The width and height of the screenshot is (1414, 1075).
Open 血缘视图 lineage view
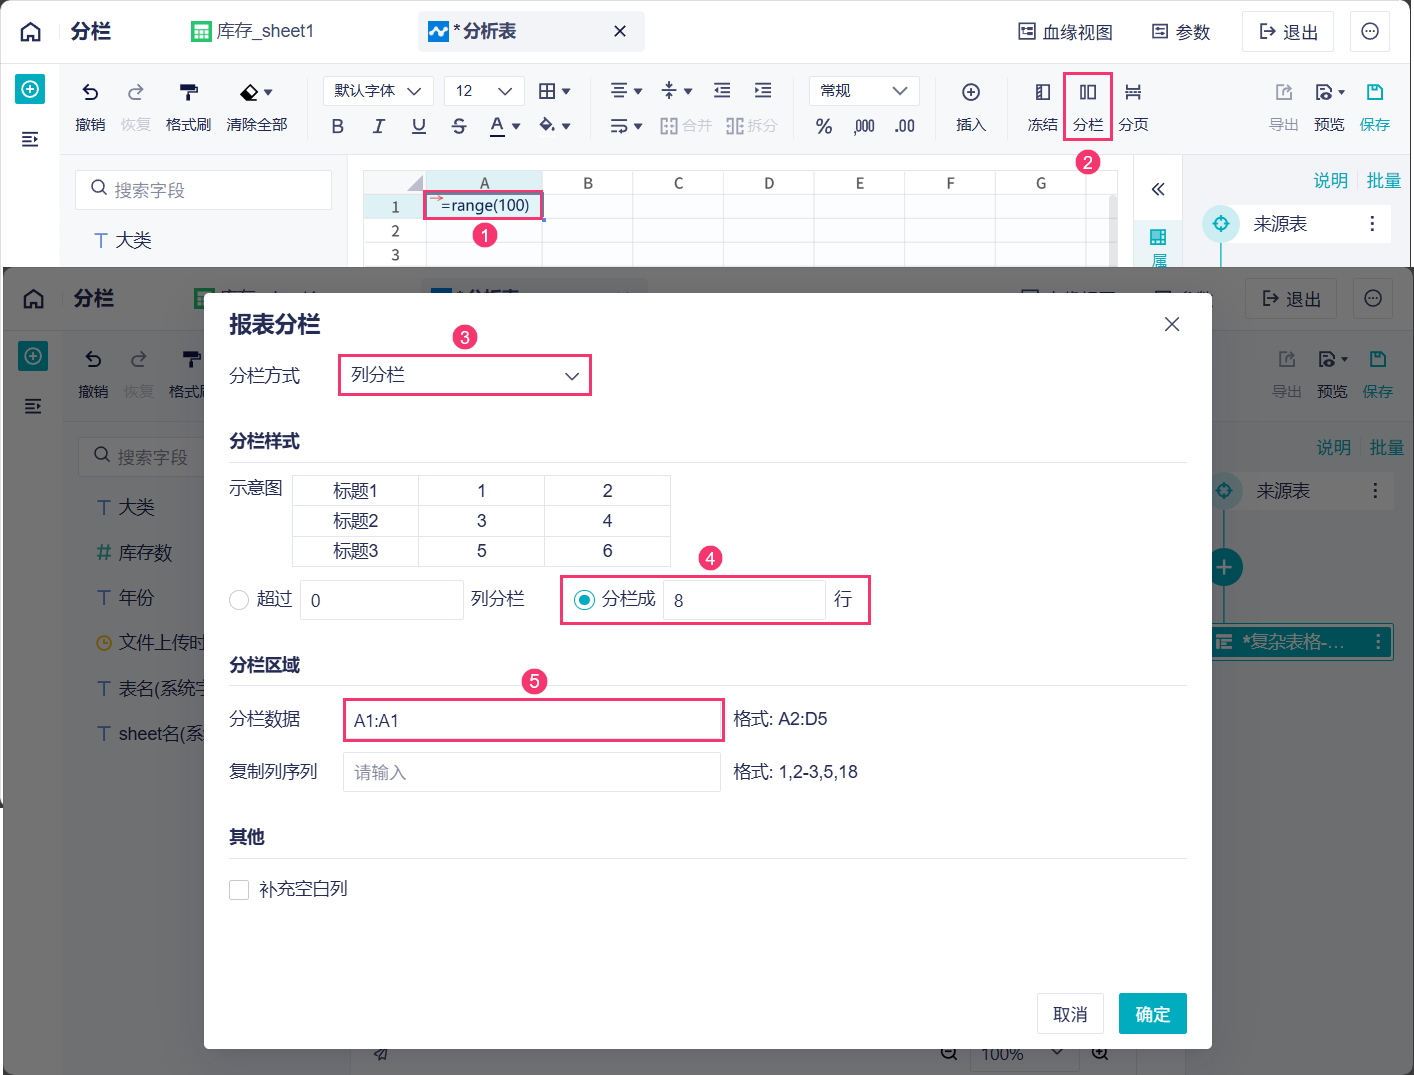coord(1065,32)
